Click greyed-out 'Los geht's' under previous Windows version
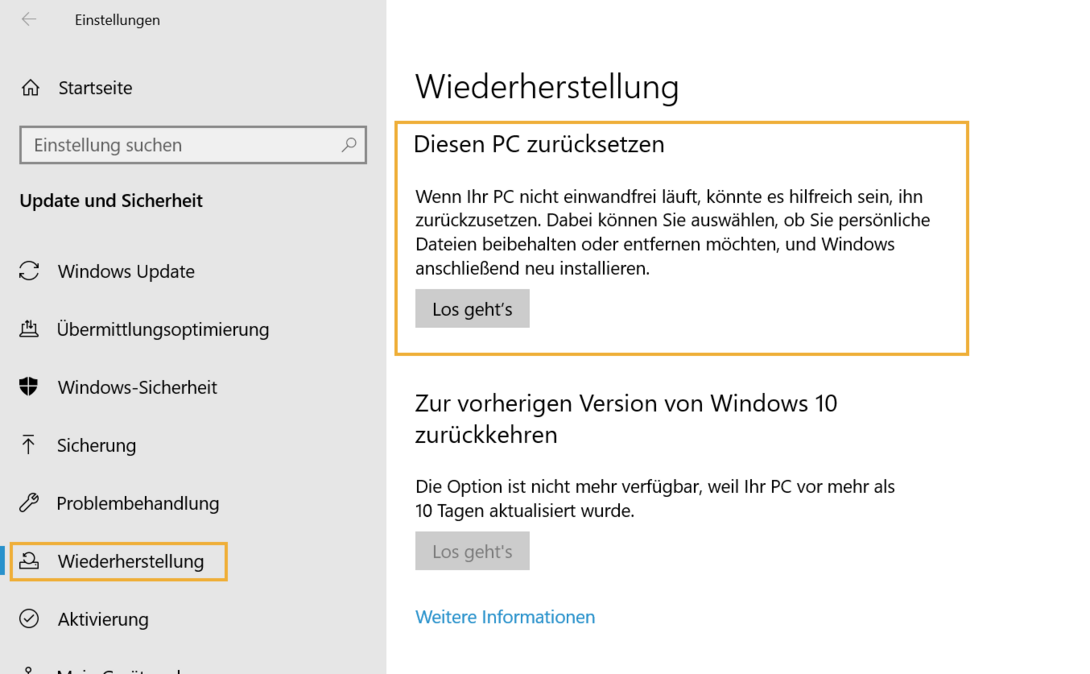Image resolution: width=1090 pixels, height=674 pixels. click(472, 551)
